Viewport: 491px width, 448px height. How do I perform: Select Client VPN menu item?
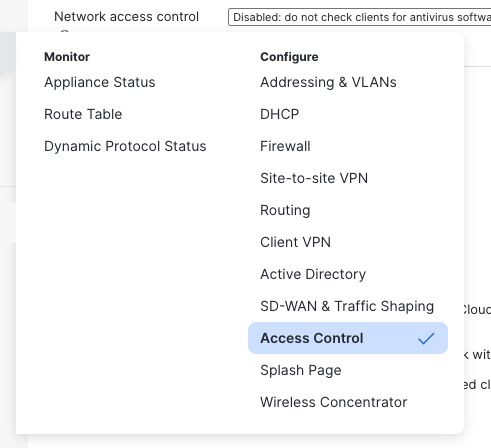296,242
